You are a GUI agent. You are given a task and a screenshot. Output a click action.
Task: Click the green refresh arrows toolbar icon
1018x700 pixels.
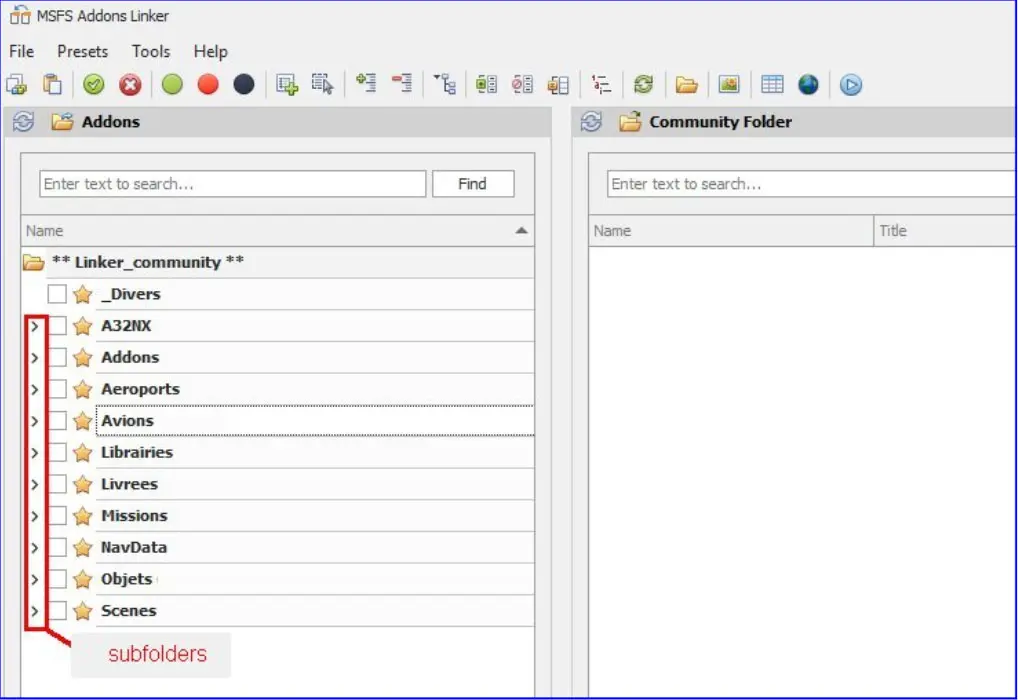(x=643, y=84)
